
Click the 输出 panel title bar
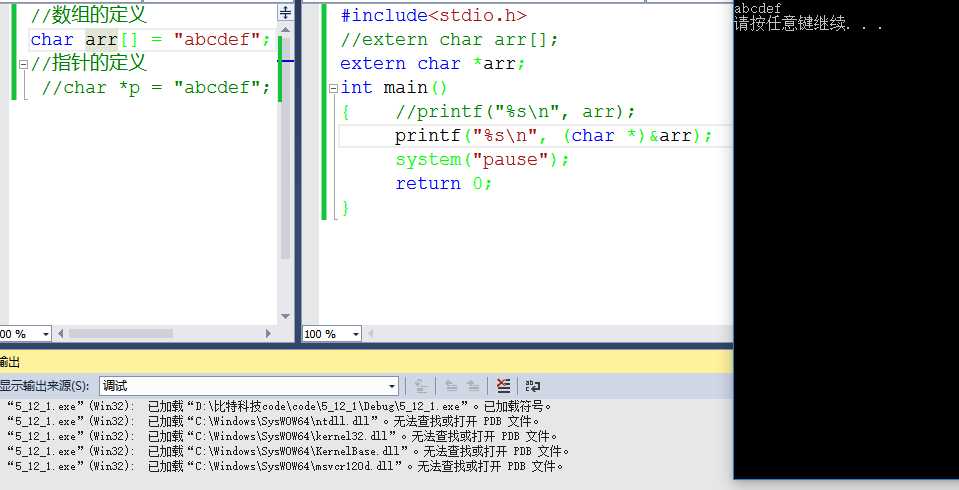pos(366,362)
